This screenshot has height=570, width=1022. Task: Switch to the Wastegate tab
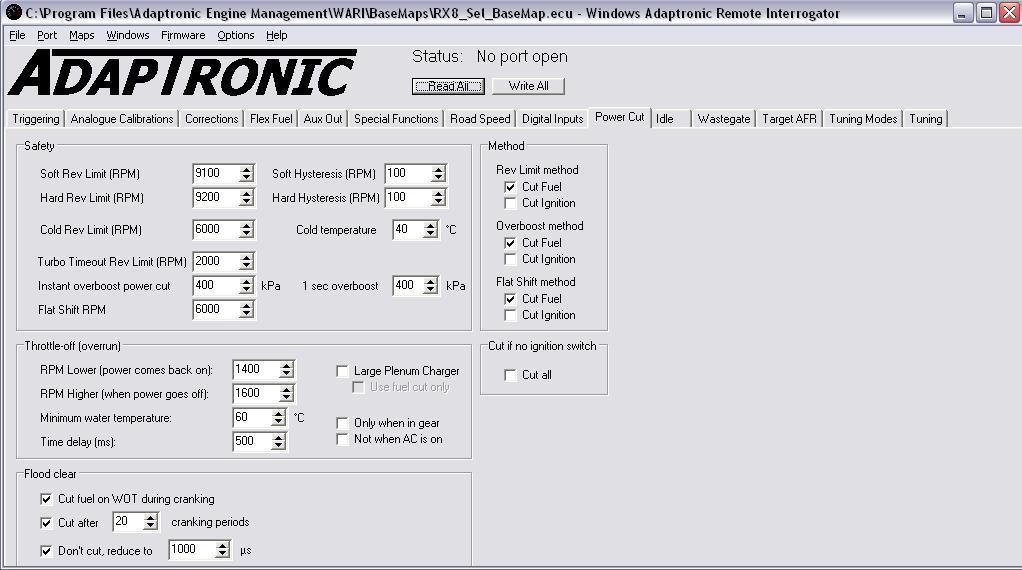pos(723,119)
